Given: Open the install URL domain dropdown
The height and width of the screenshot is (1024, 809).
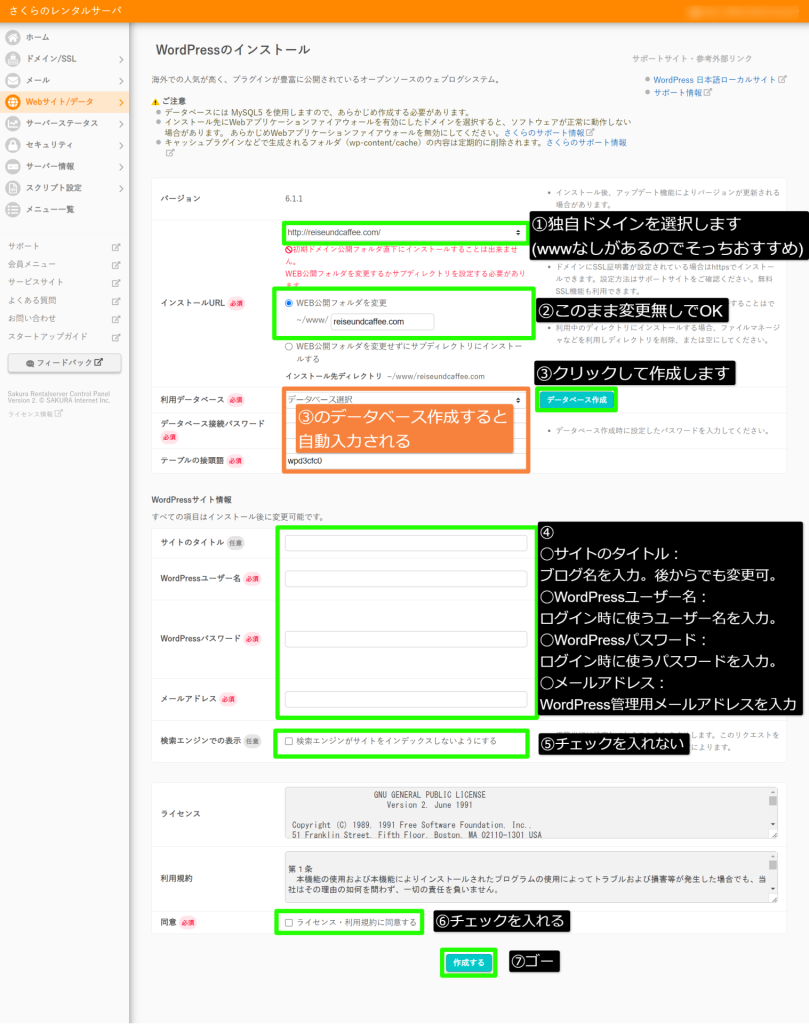Looking at the screenshot, I should click(x=404, y=232).
